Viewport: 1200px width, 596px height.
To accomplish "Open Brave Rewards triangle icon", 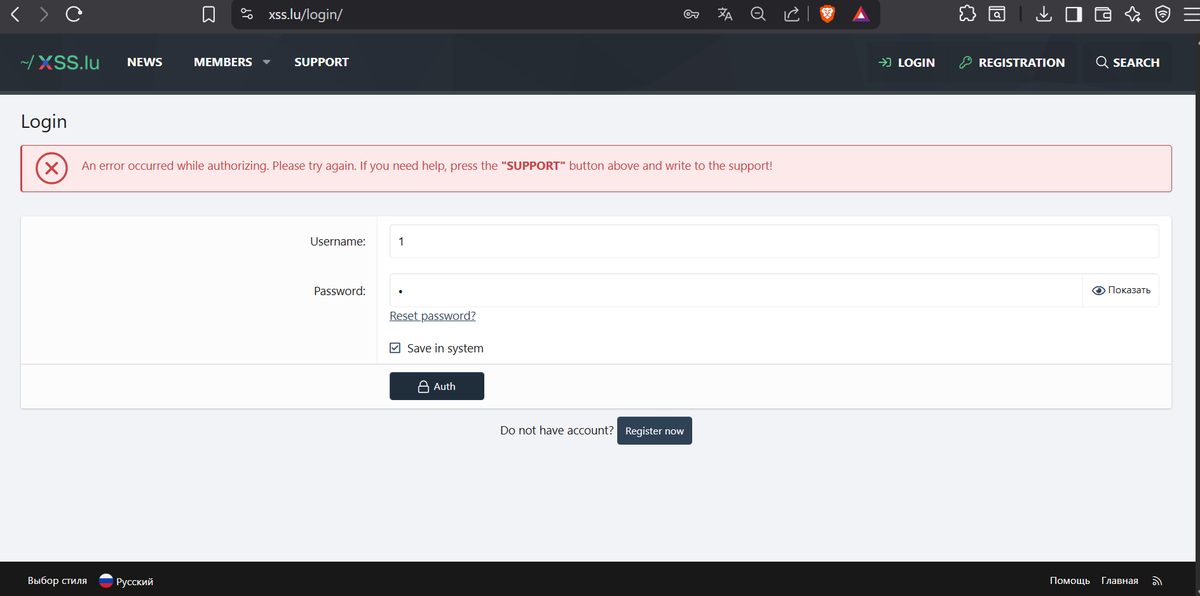I will 860,14.
